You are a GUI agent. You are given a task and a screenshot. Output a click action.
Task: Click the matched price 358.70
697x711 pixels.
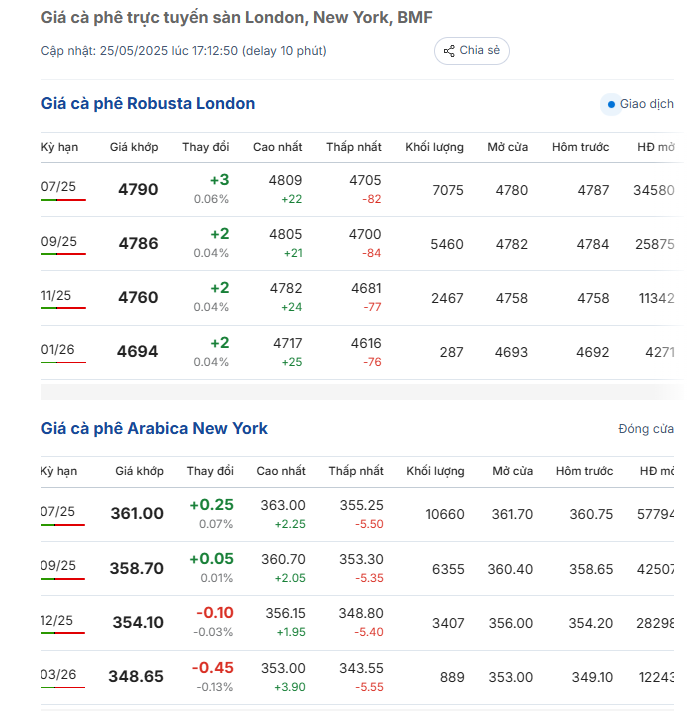pyautogui.click(x=136, y=569)
